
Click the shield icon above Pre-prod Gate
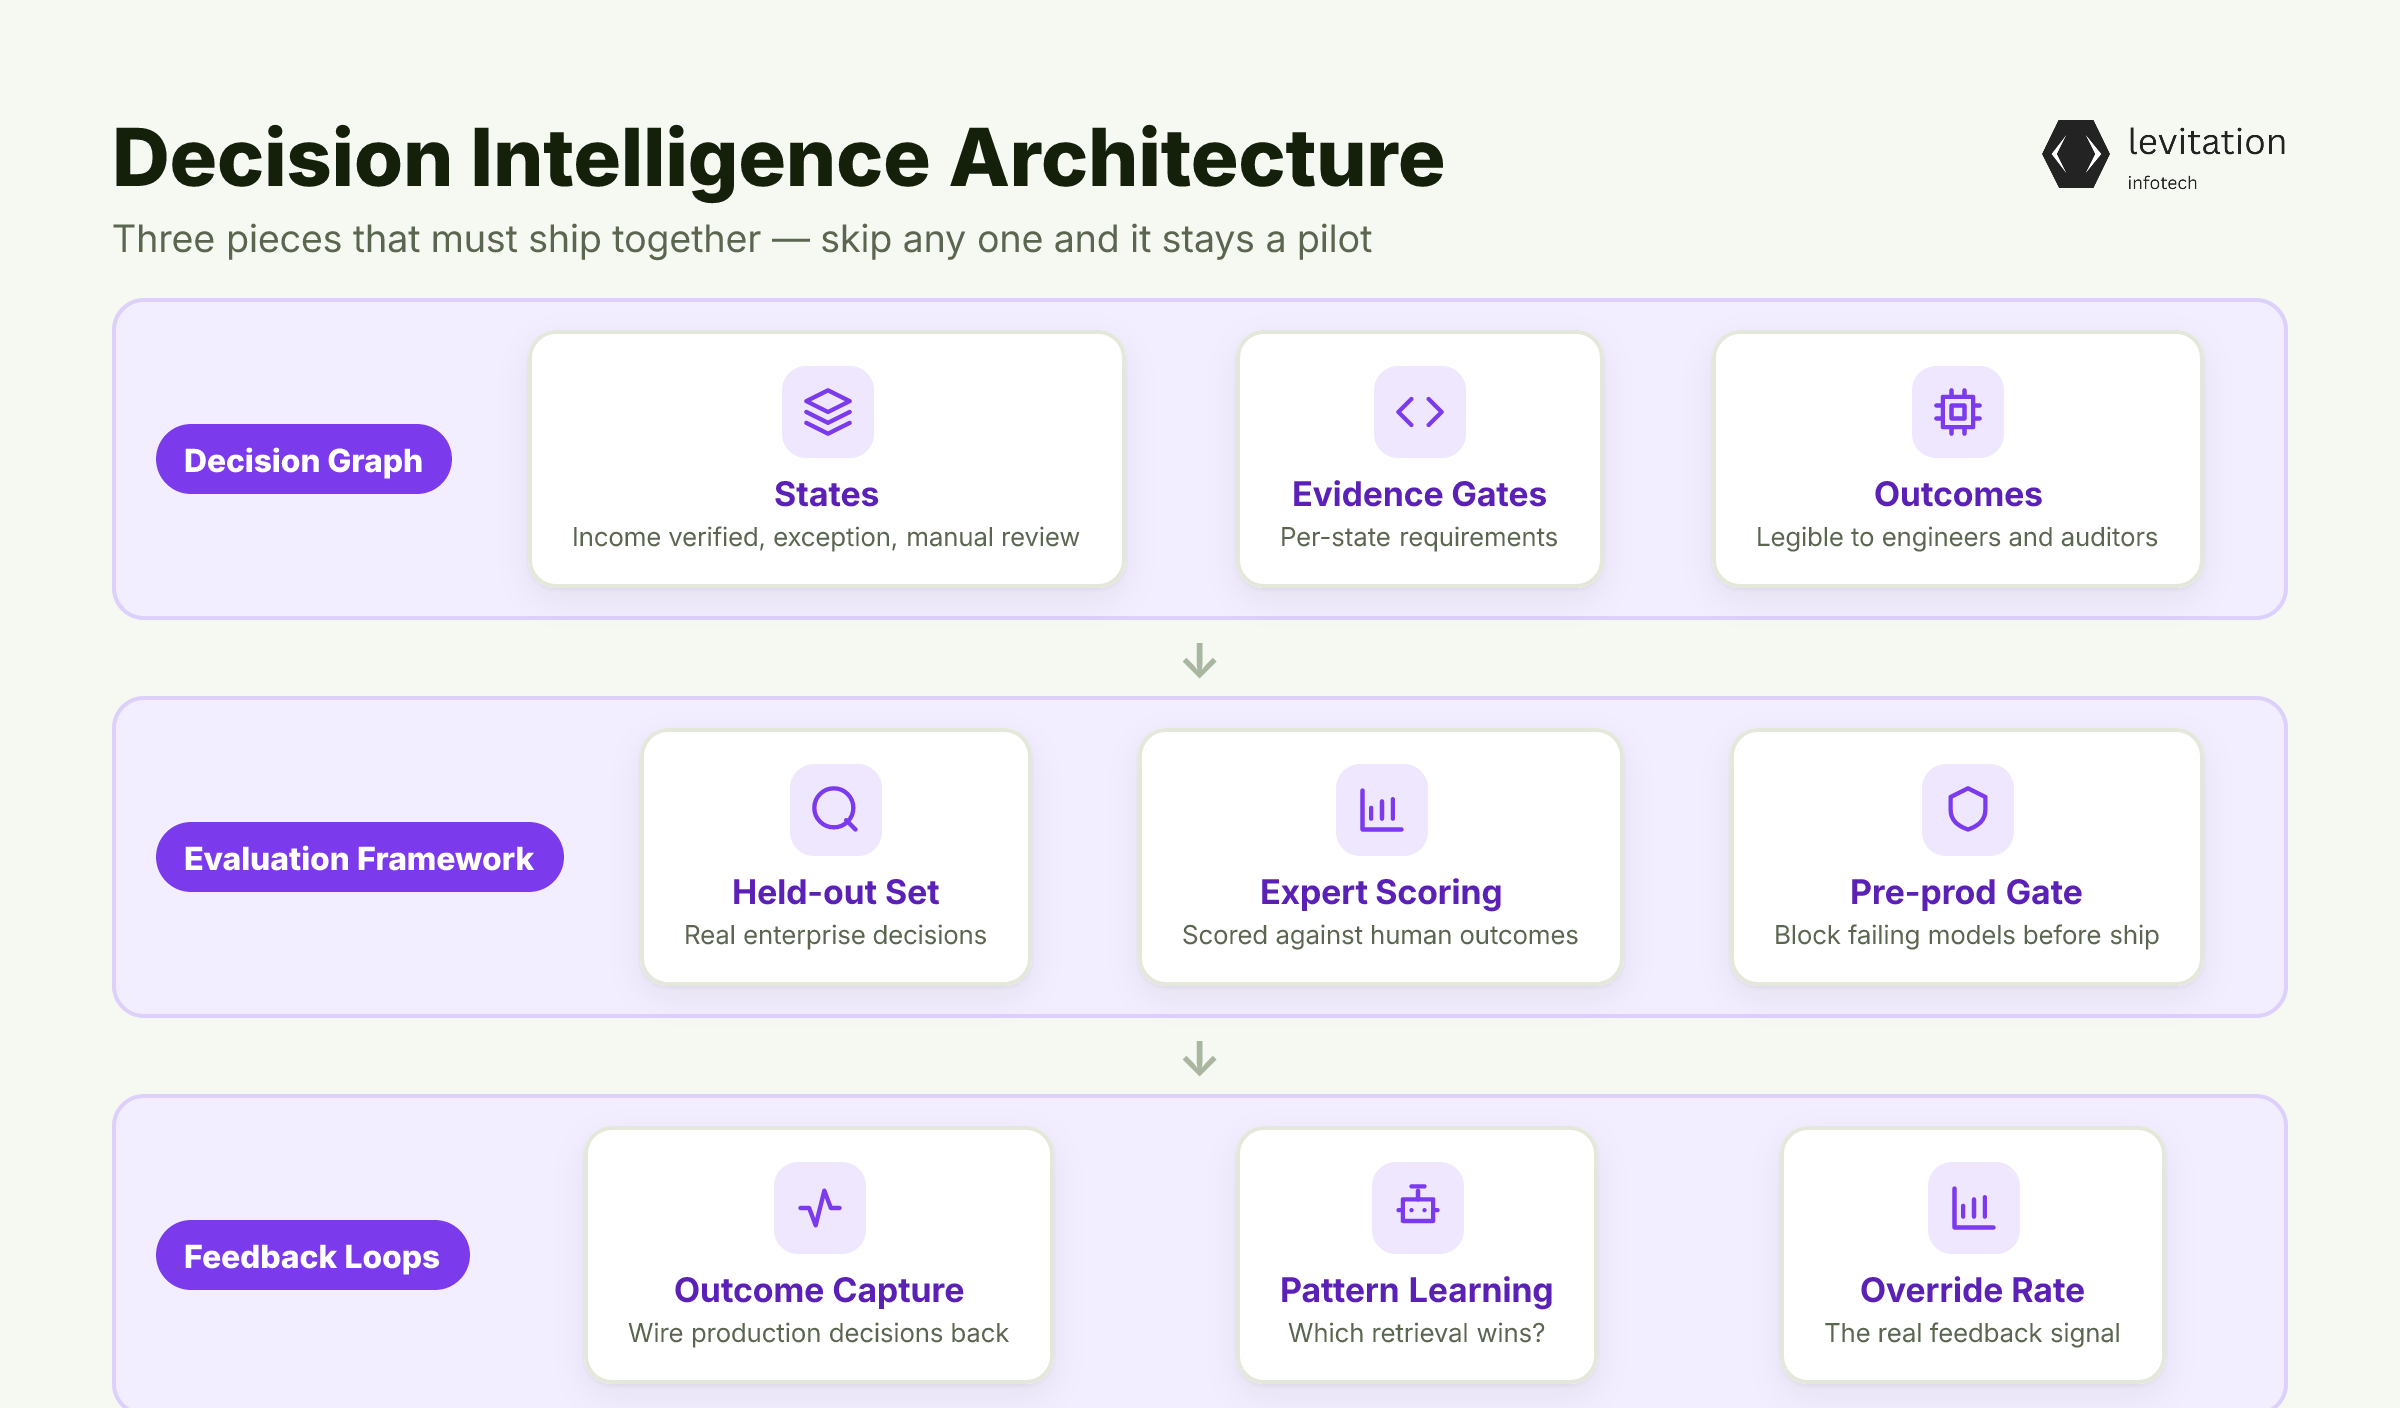(x=1968, y=810)
